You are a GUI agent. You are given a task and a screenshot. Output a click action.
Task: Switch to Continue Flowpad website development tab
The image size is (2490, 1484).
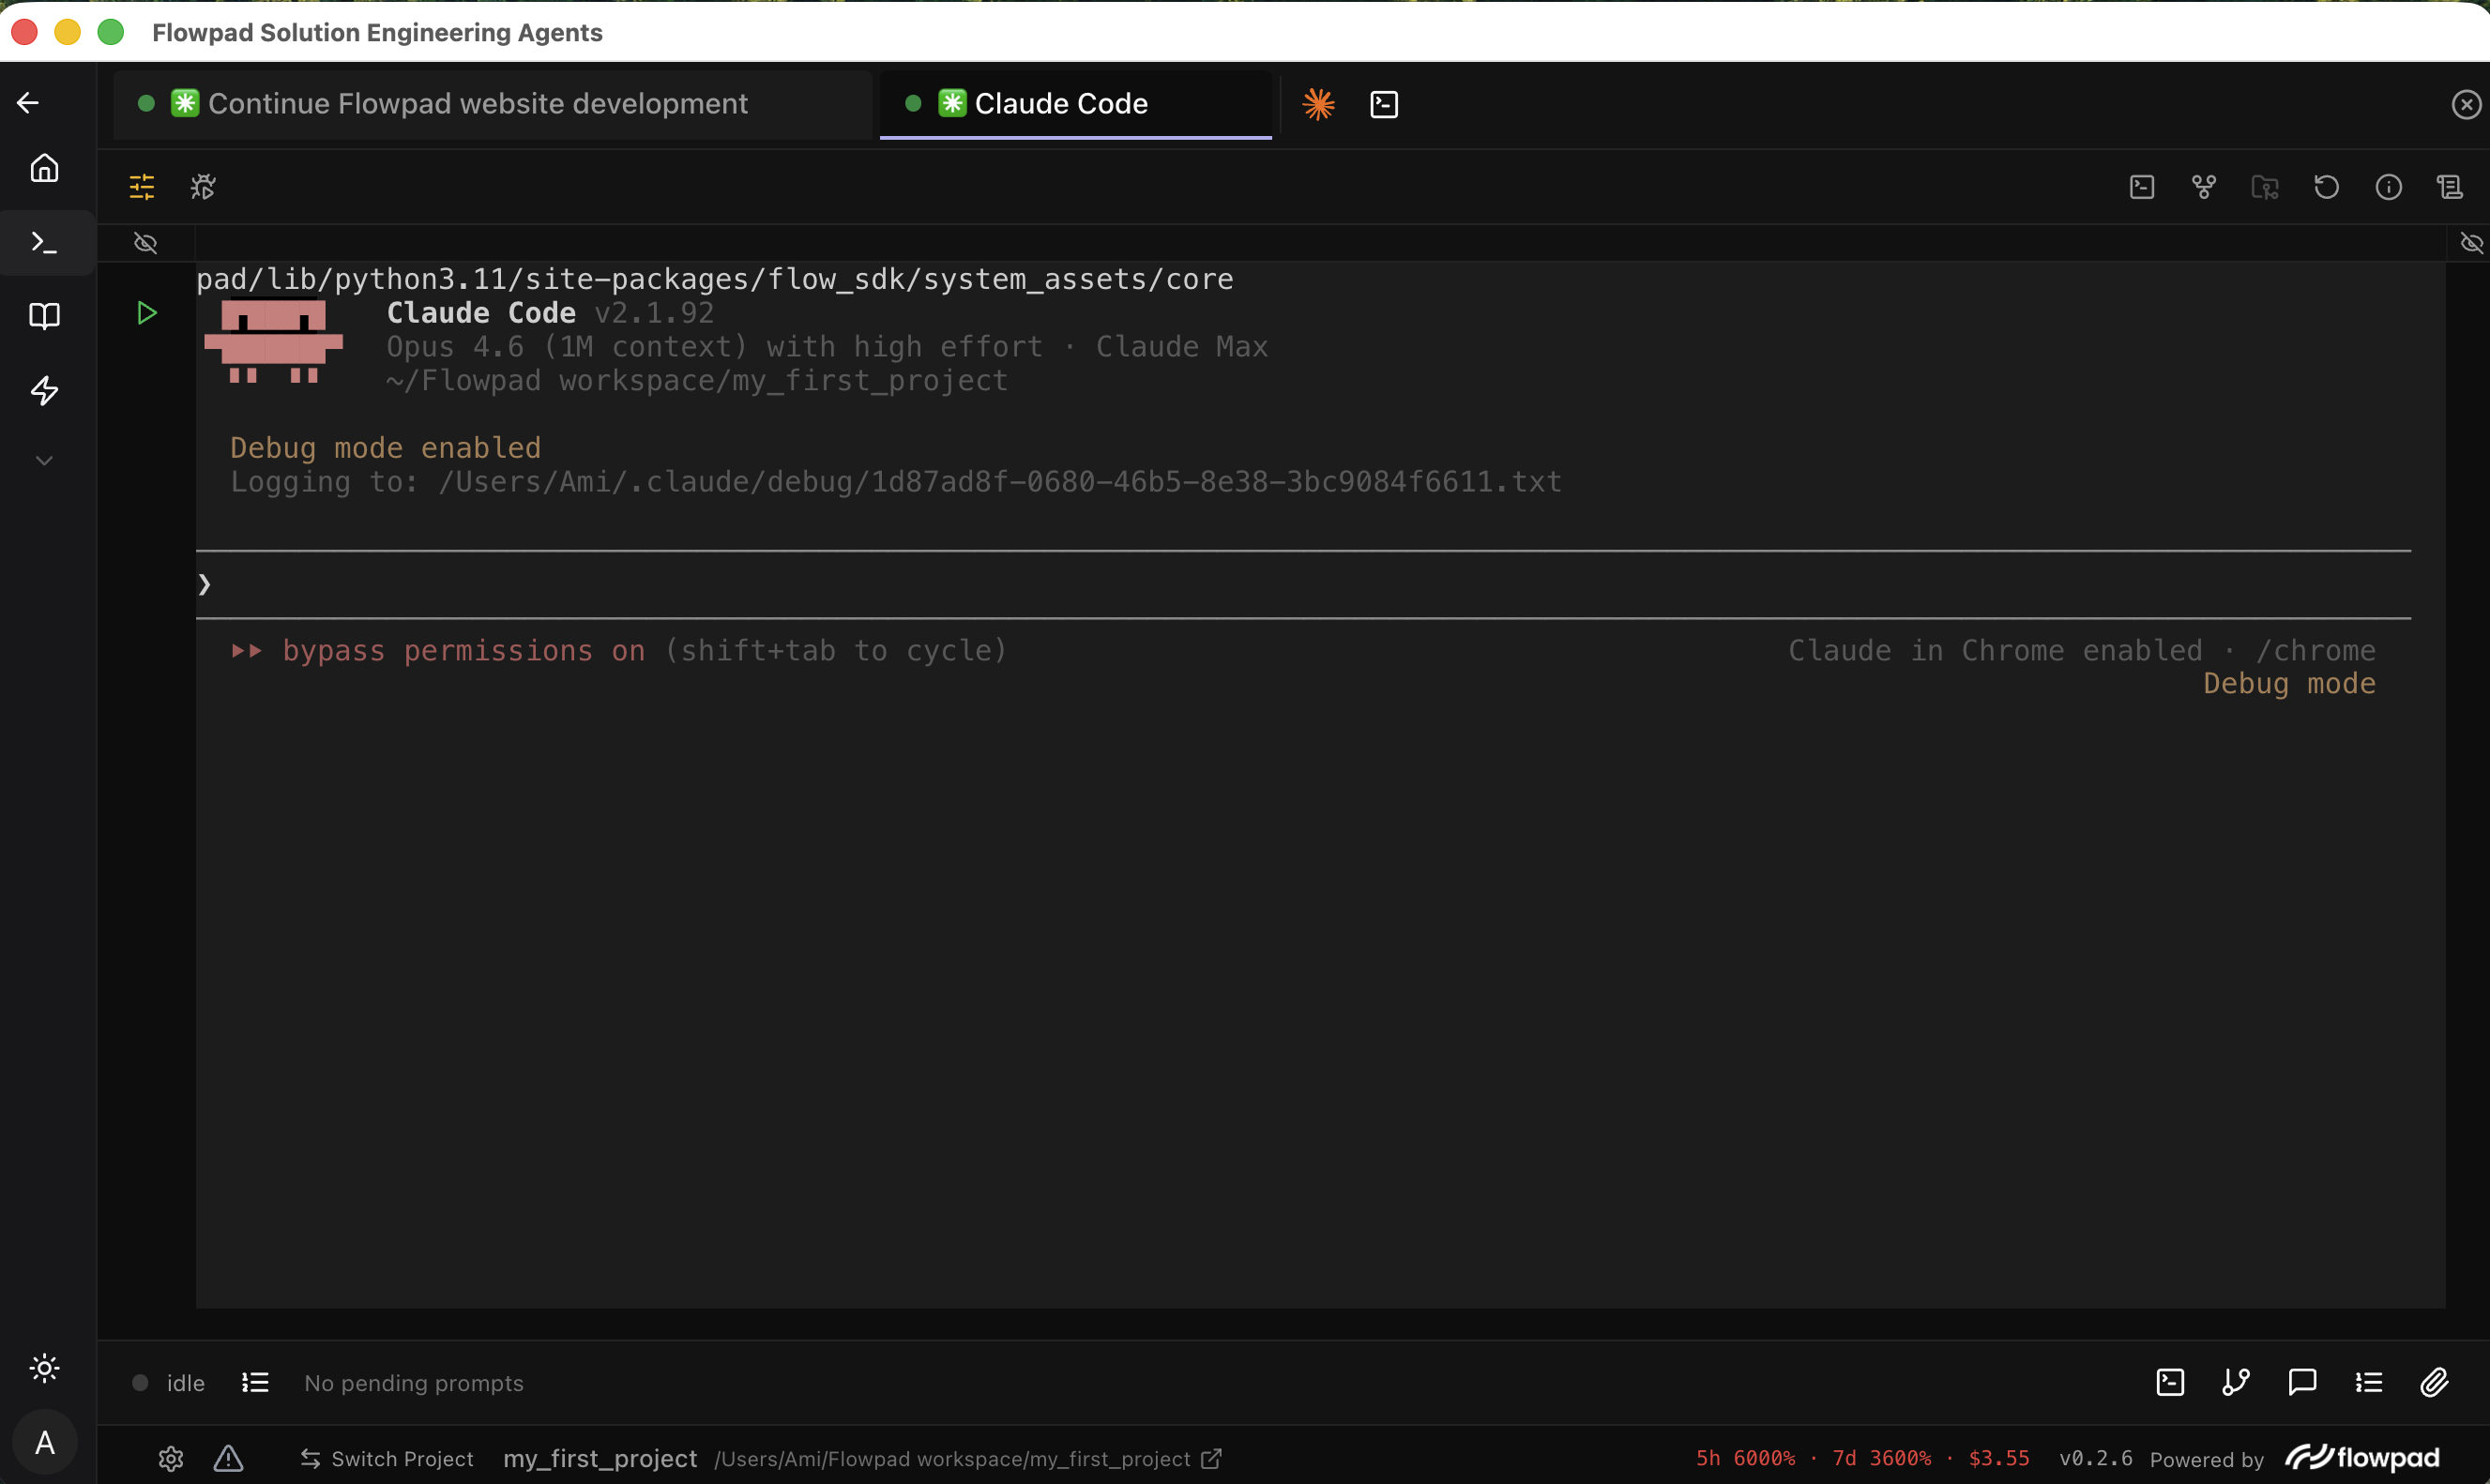click(477, 104)
